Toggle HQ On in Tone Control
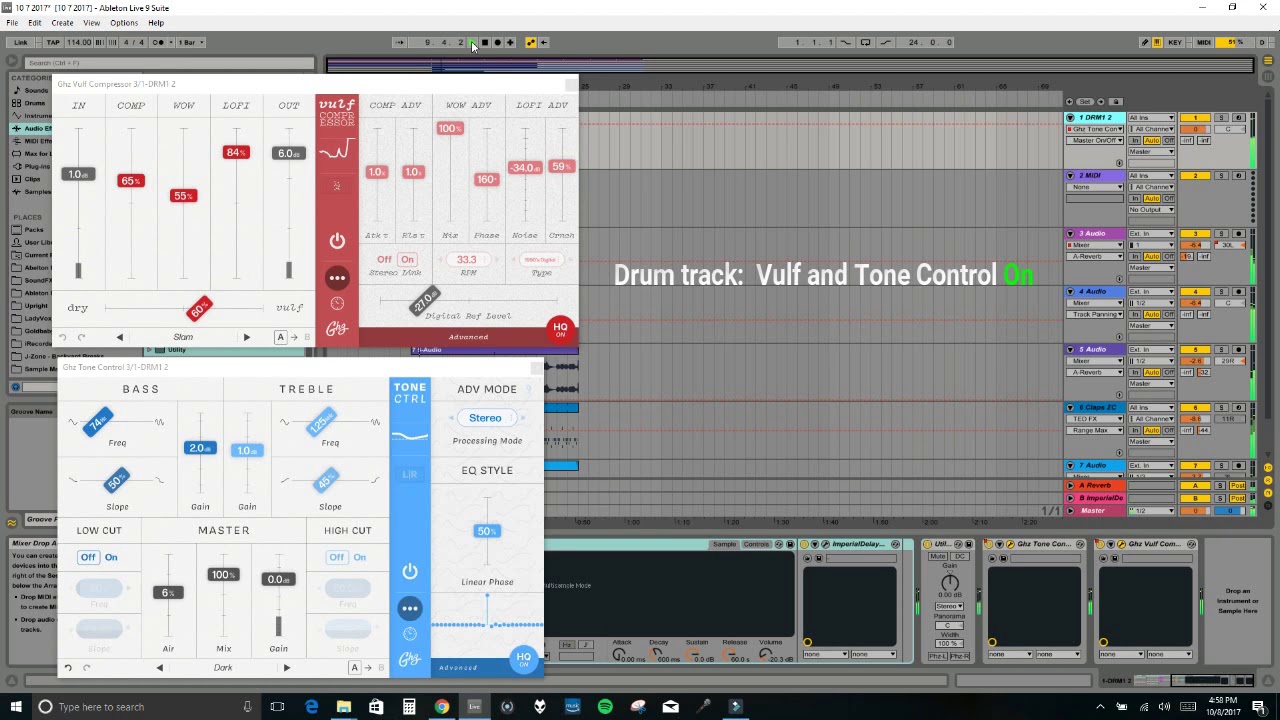Screen dimensions: 1280x720 coord(523,660)
